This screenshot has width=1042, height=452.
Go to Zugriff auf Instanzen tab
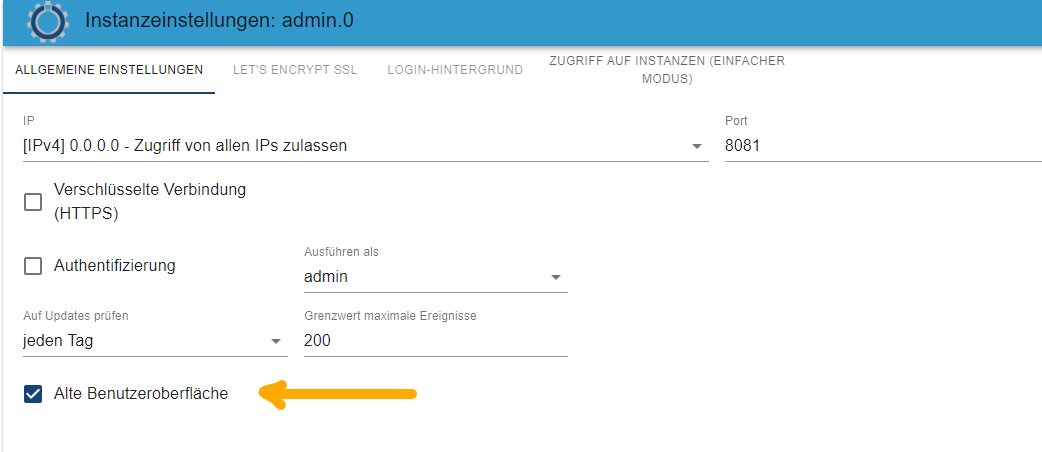[667, 70]
